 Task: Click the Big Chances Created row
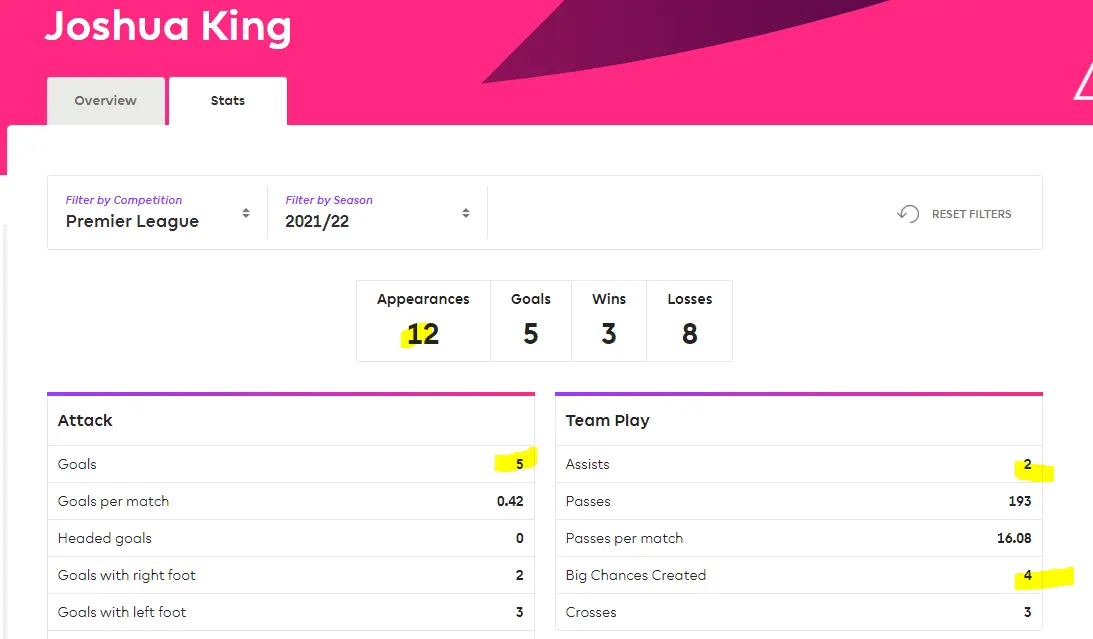[x=798, y=575]
